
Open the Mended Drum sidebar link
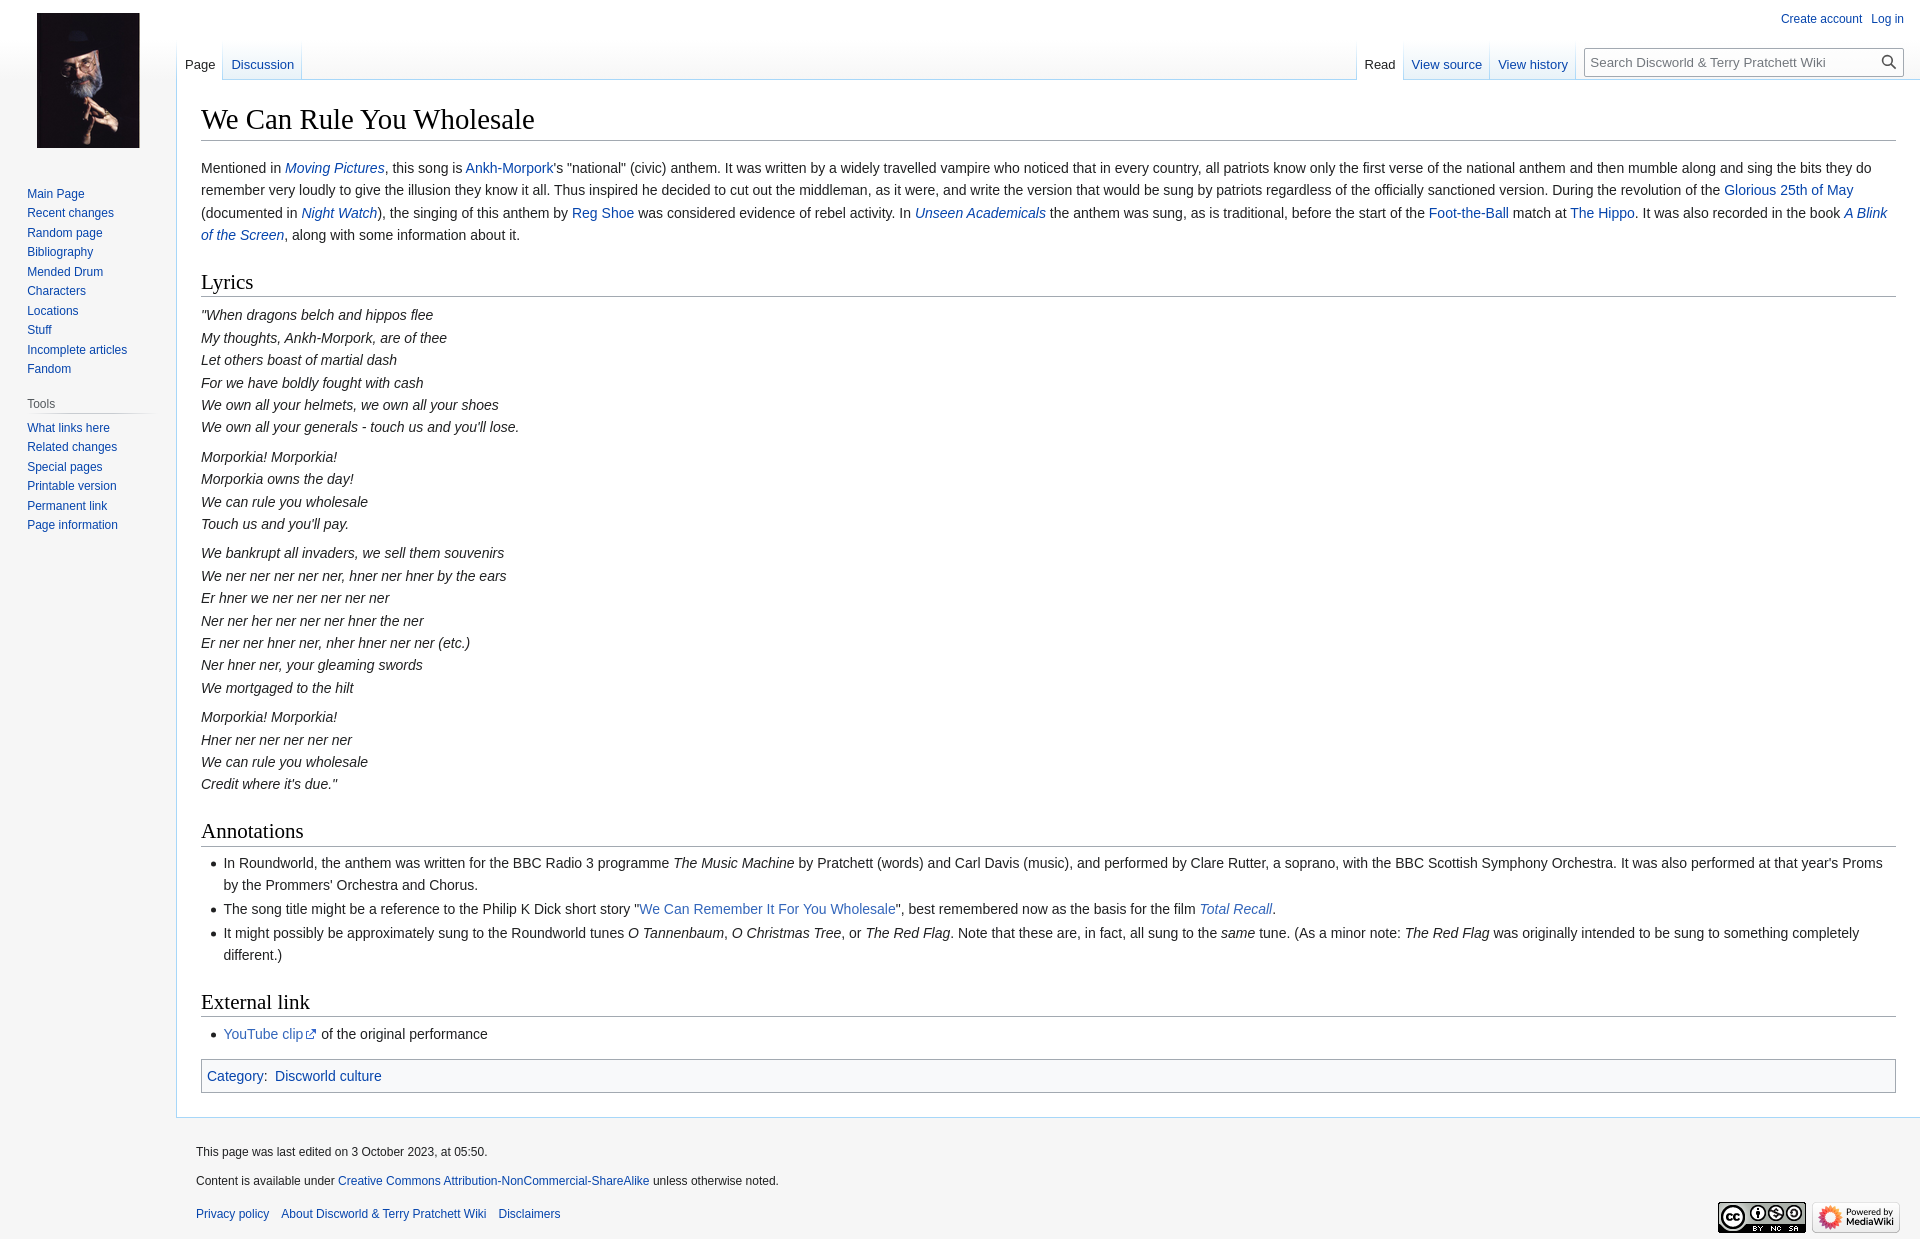point(64,272)
